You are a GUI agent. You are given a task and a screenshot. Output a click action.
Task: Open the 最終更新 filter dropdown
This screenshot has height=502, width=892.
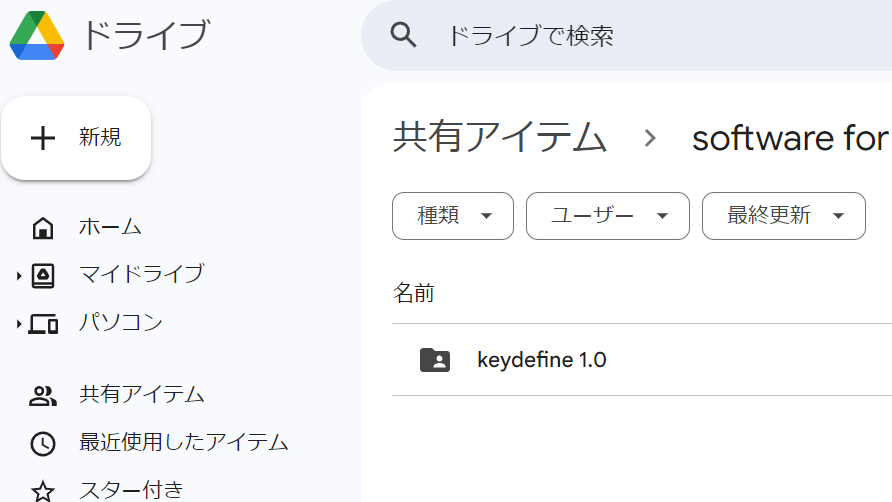pos(783,216)
